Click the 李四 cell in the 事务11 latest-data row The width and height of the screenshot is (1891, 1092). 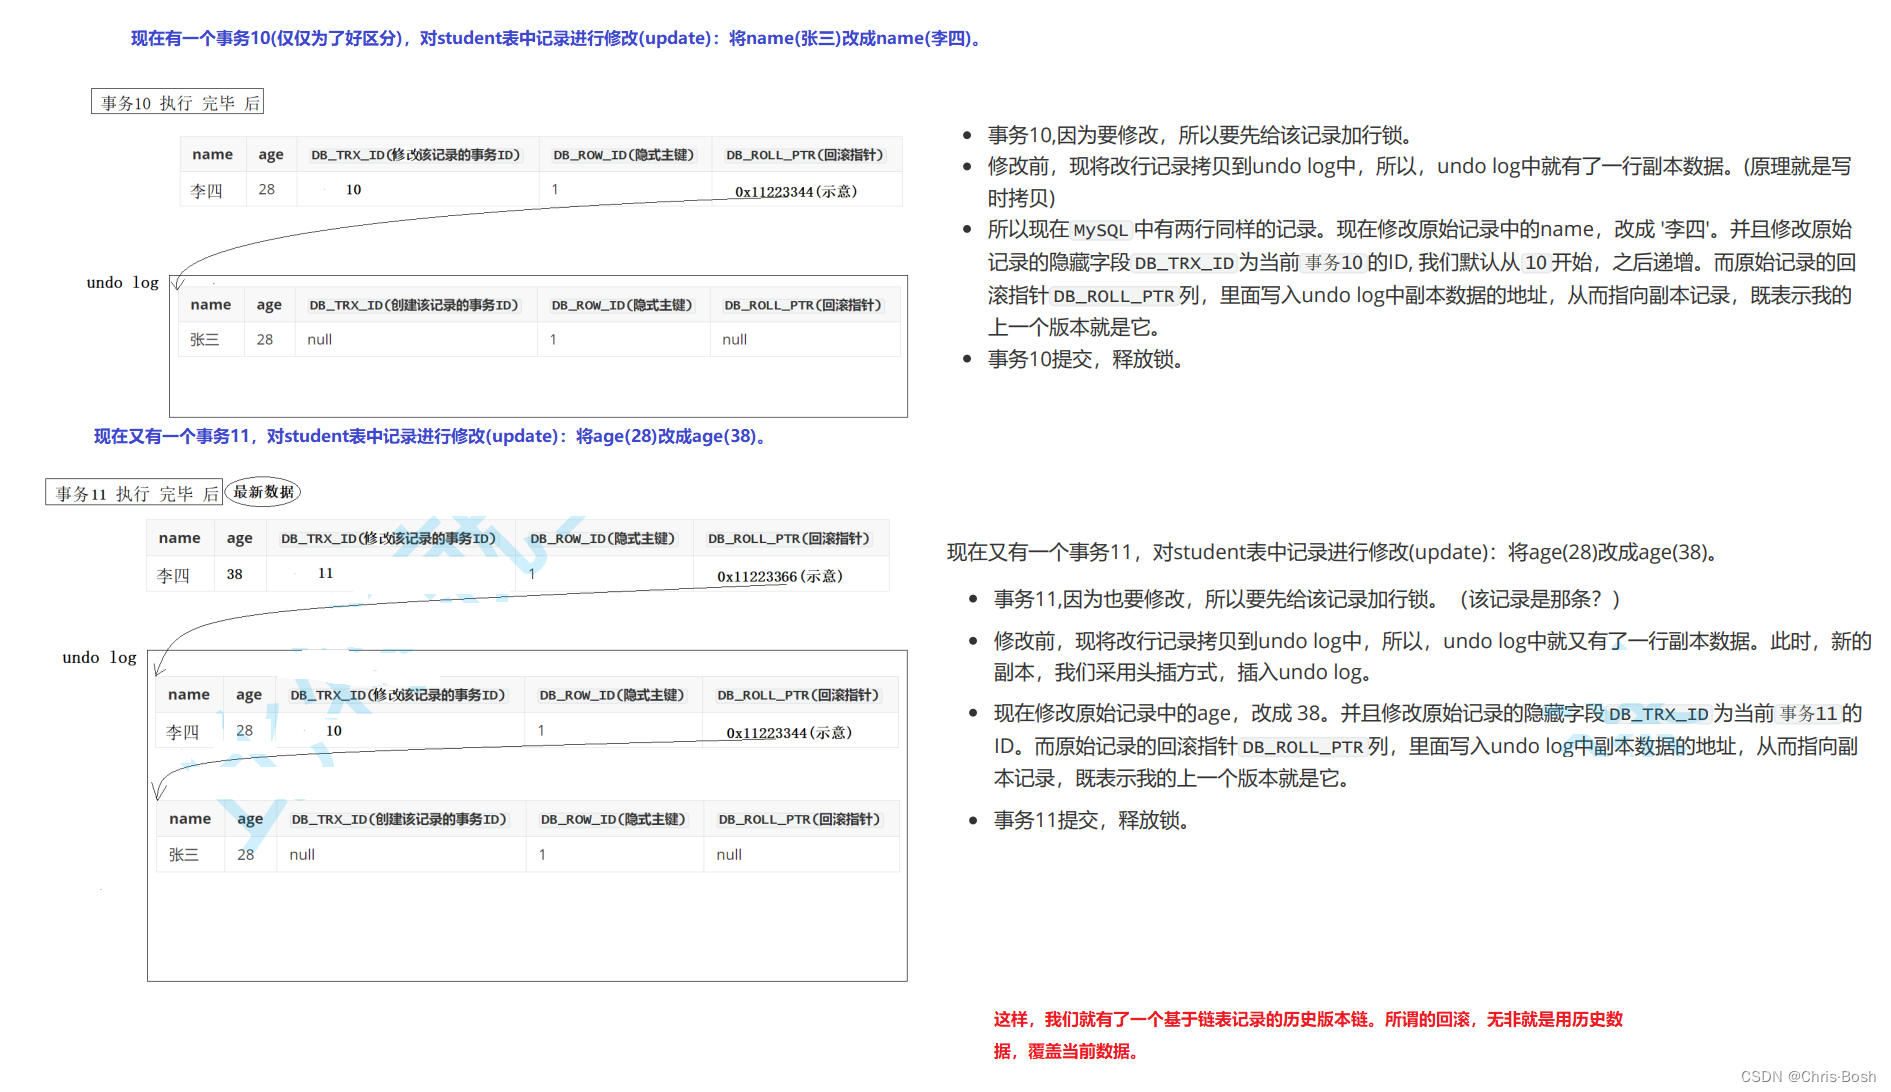173,575
